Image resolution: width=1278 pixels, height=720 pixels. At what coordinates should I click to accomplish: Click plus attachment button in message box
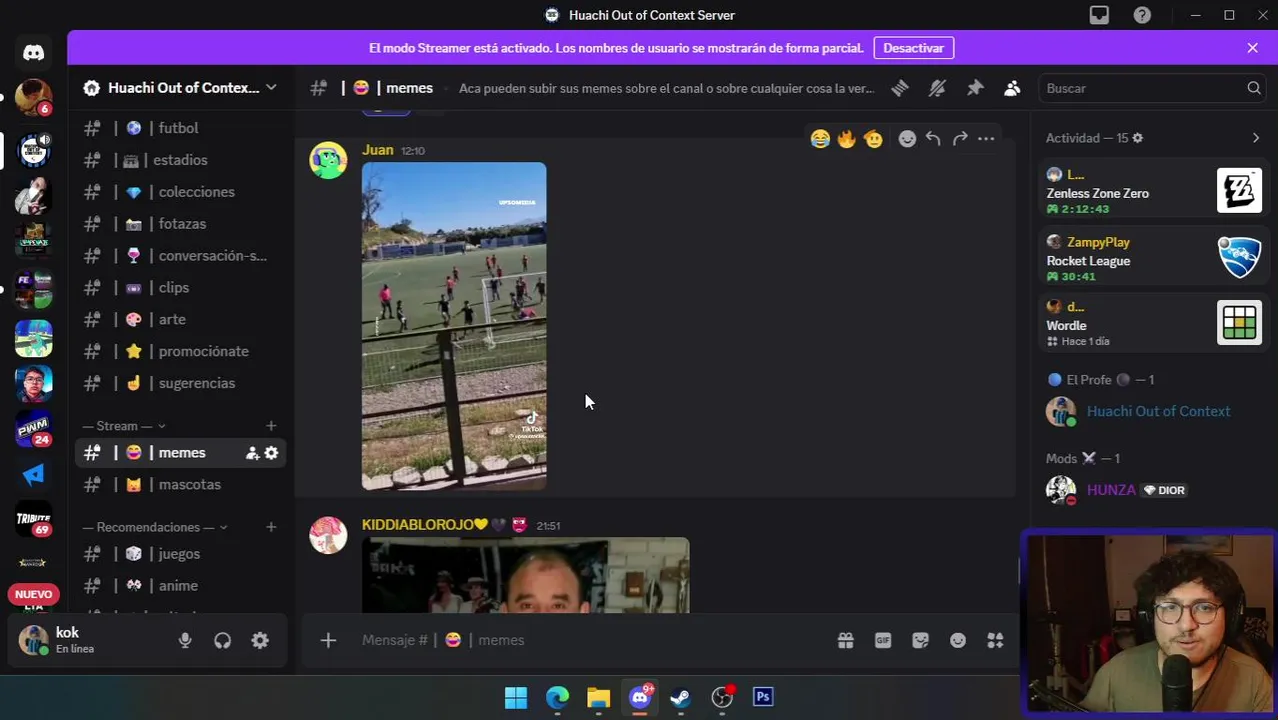coord(328,640)
